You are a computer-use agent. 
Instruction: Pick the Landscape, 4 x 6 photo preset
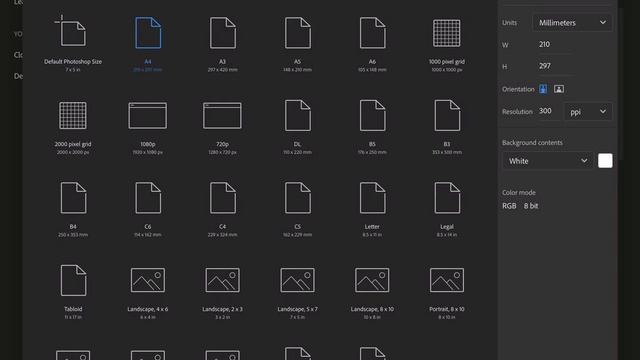click(x=148, y=293)
